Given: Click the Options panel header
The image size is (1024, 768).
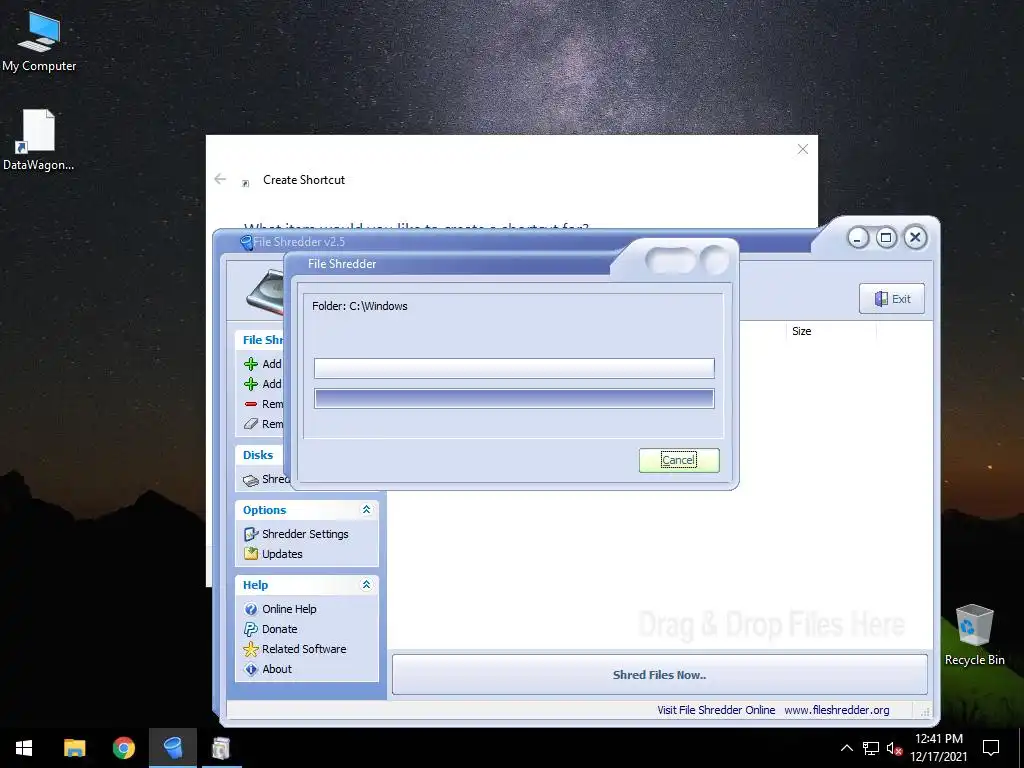Looking at the screenshot, I should point(306,510).
